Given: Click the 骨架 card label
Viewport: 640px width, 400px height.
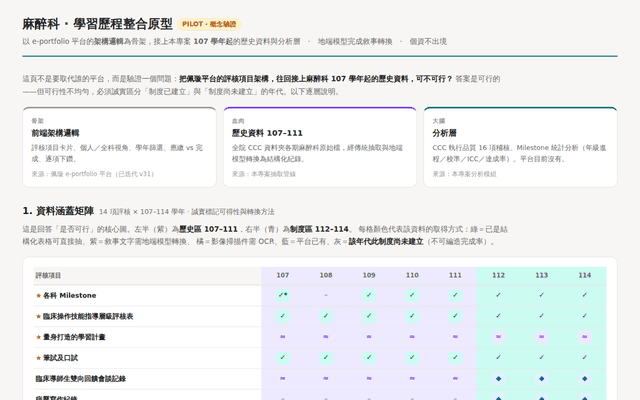Looking at the screenshot, I should tap(38, 121).
